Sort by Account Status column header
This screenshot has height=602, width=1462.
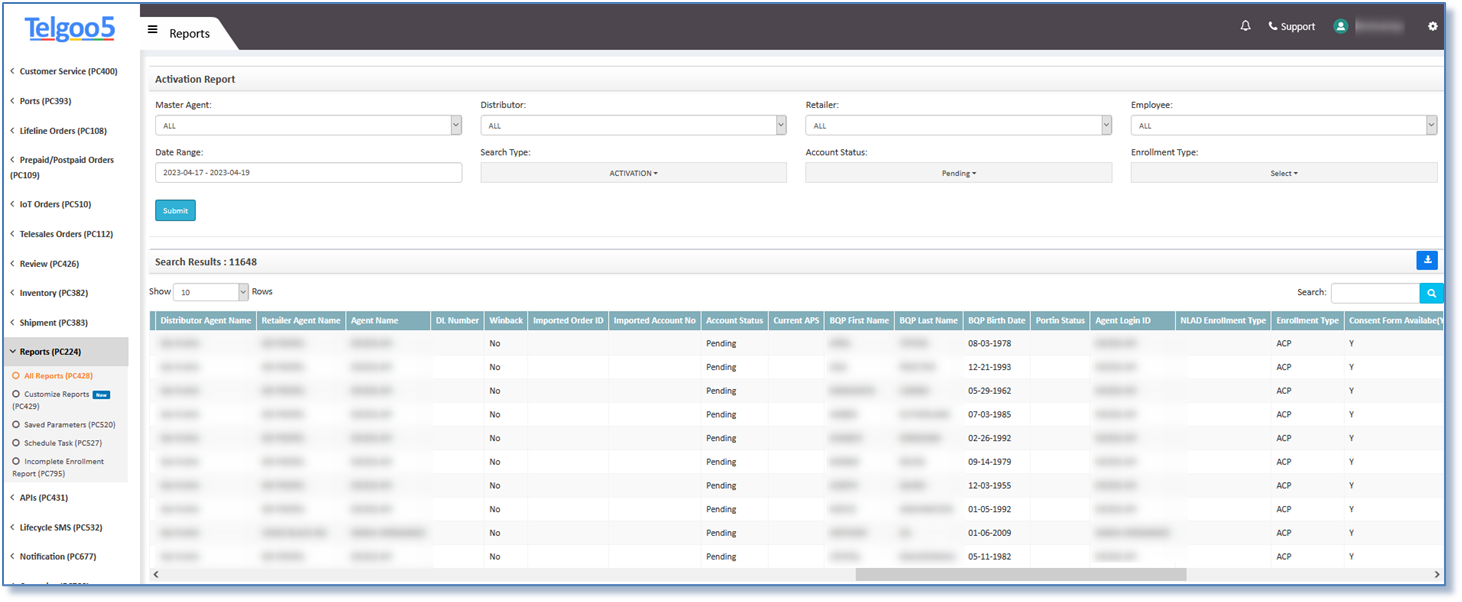[735, 321]
